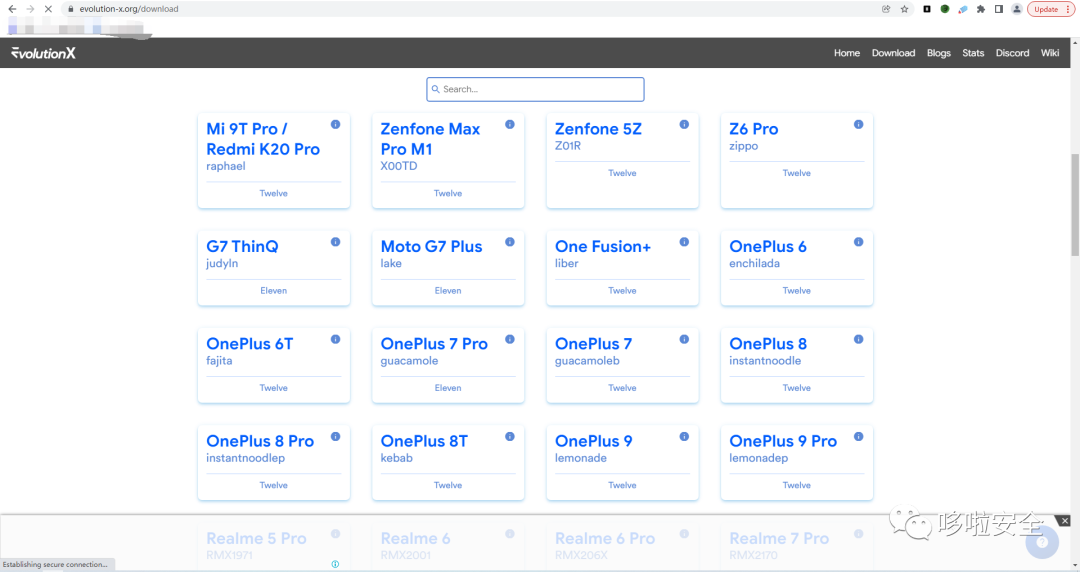Screen dimensions: 1080x572
Task: Click the page vertical scrollbar thumb
Action: (x=1074, y=205)
